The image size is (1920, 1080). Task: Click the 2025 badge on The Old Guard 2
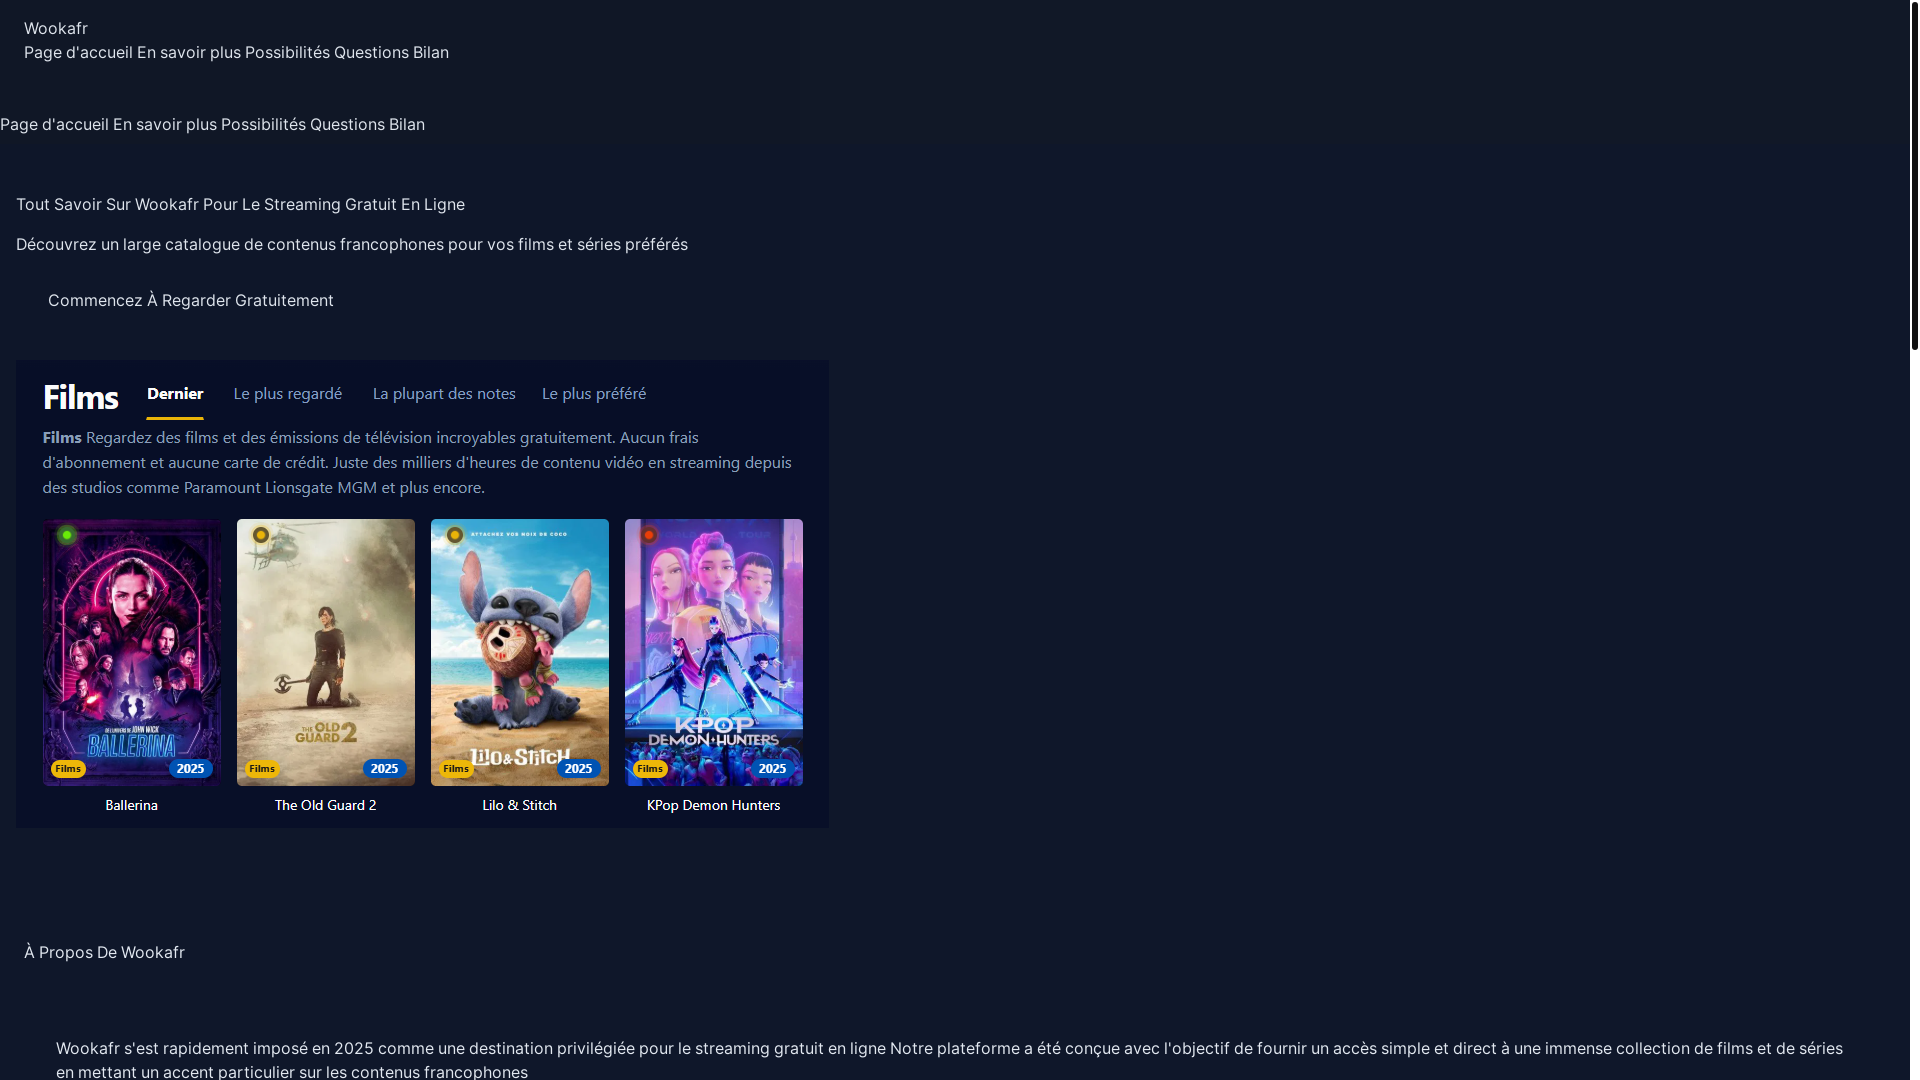coord(384,768)
